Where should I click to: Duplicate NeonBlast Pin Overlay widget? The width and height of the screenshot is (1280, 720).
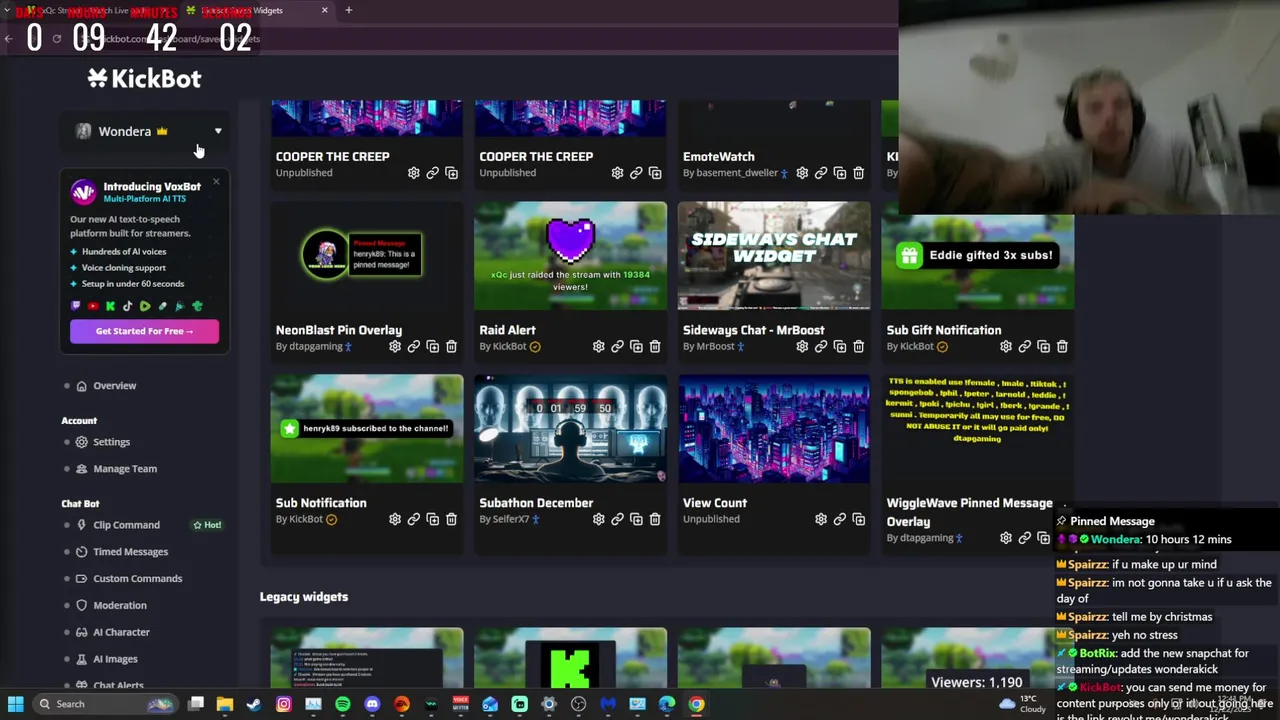click(x=433, y=346)
